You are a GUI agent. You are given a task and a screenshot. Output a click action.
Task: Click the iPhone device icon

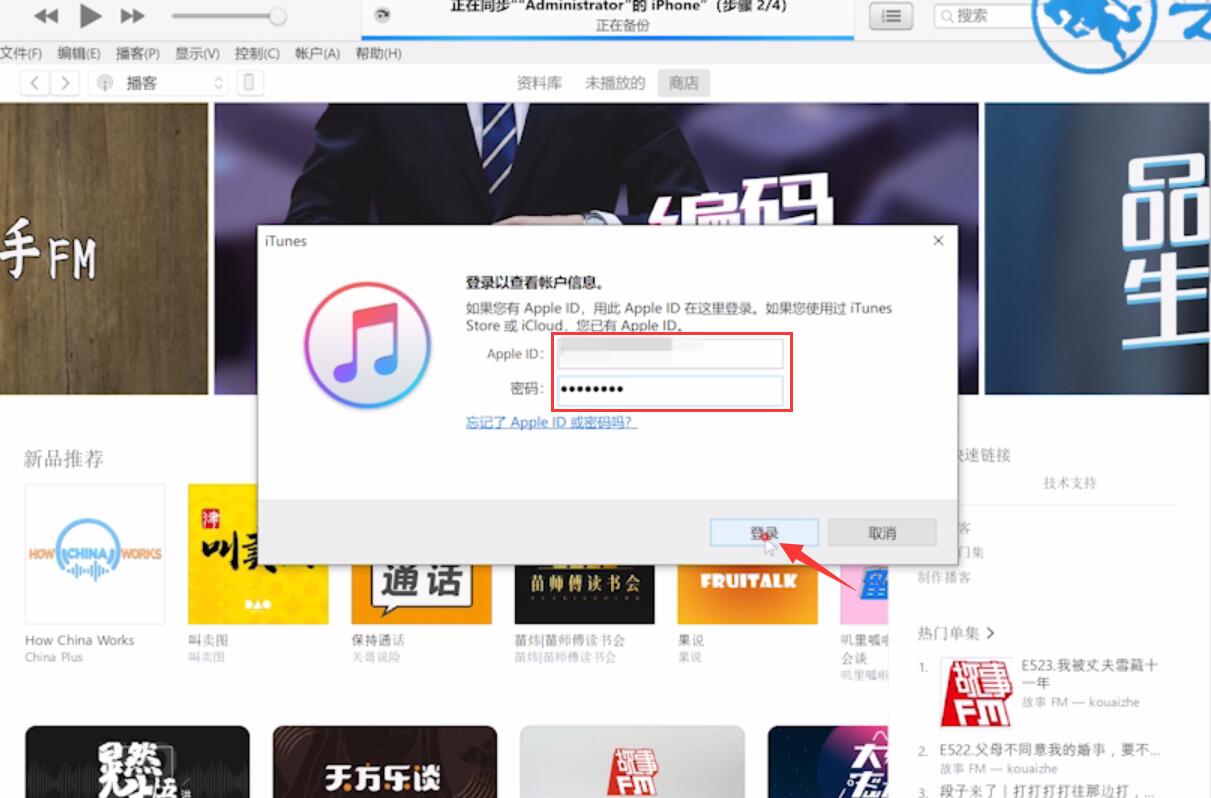tap(250, 83)
